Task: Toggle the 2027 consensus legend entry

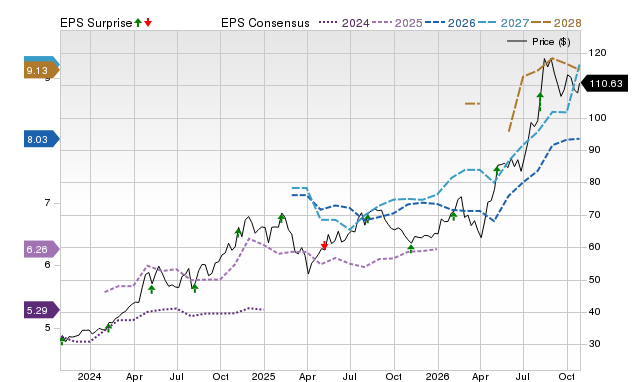Action: 503,23
